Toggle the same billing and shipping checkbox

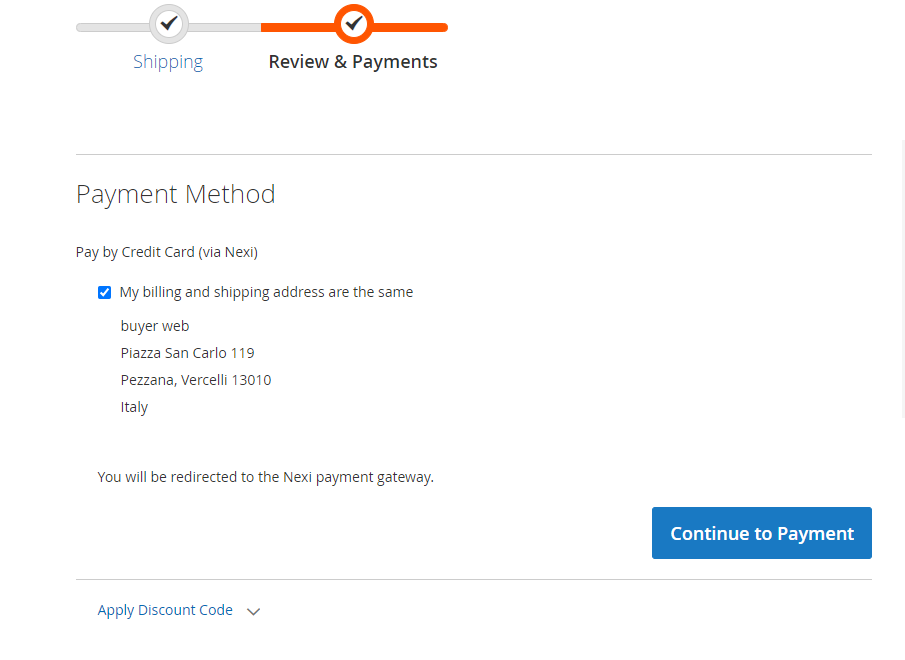pyautogui.click(x=104, y=293)
